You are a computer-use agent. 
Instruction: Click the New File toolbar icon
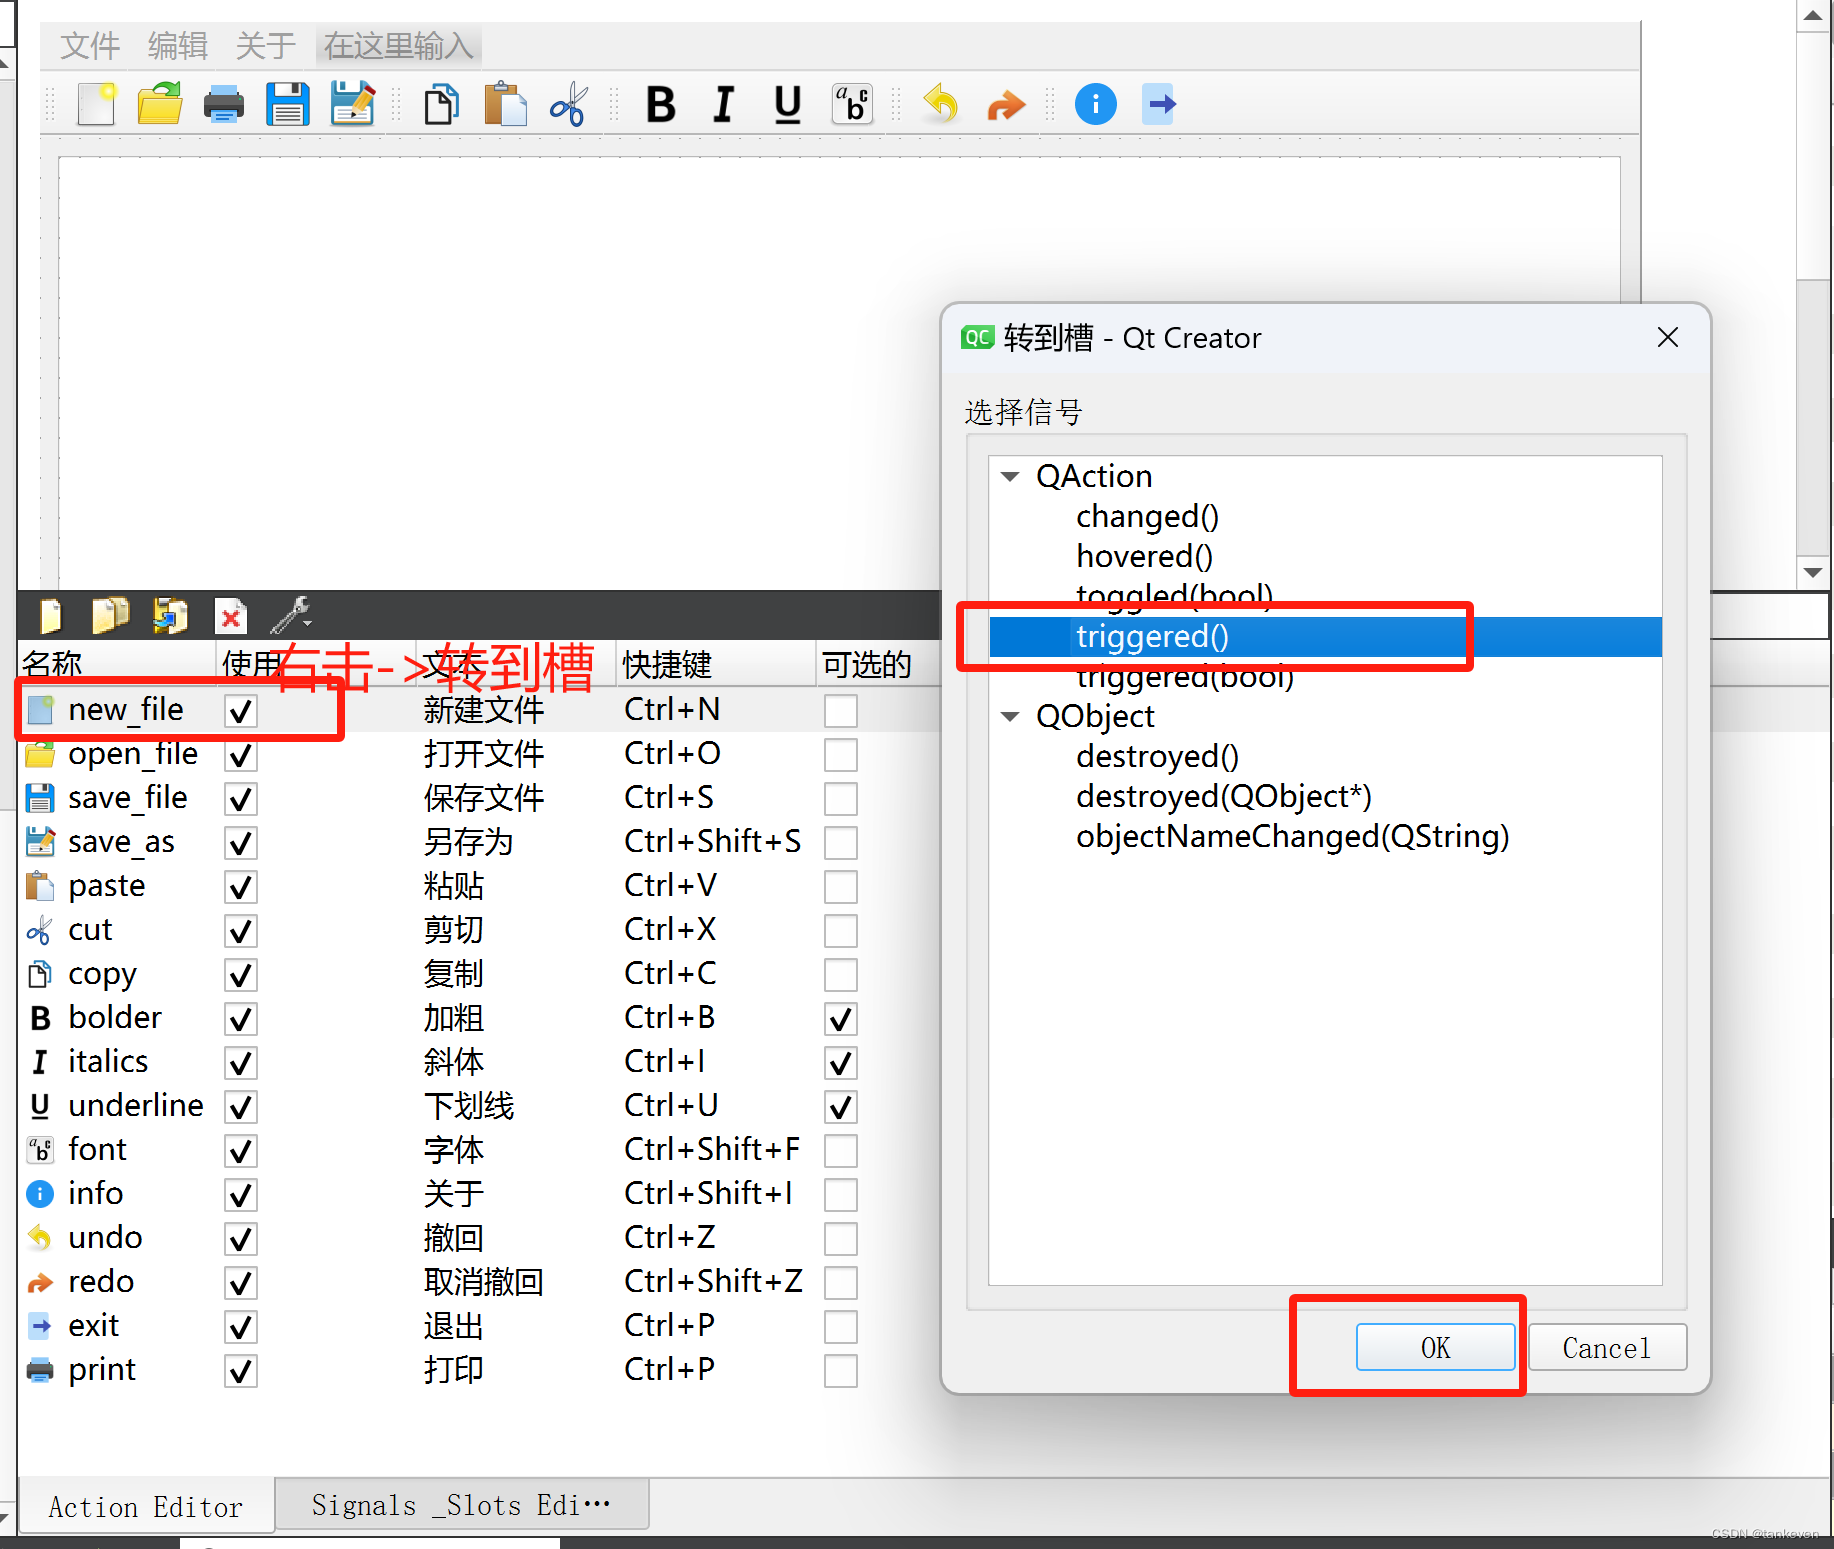pyautogui.click(x=95, y=103)
